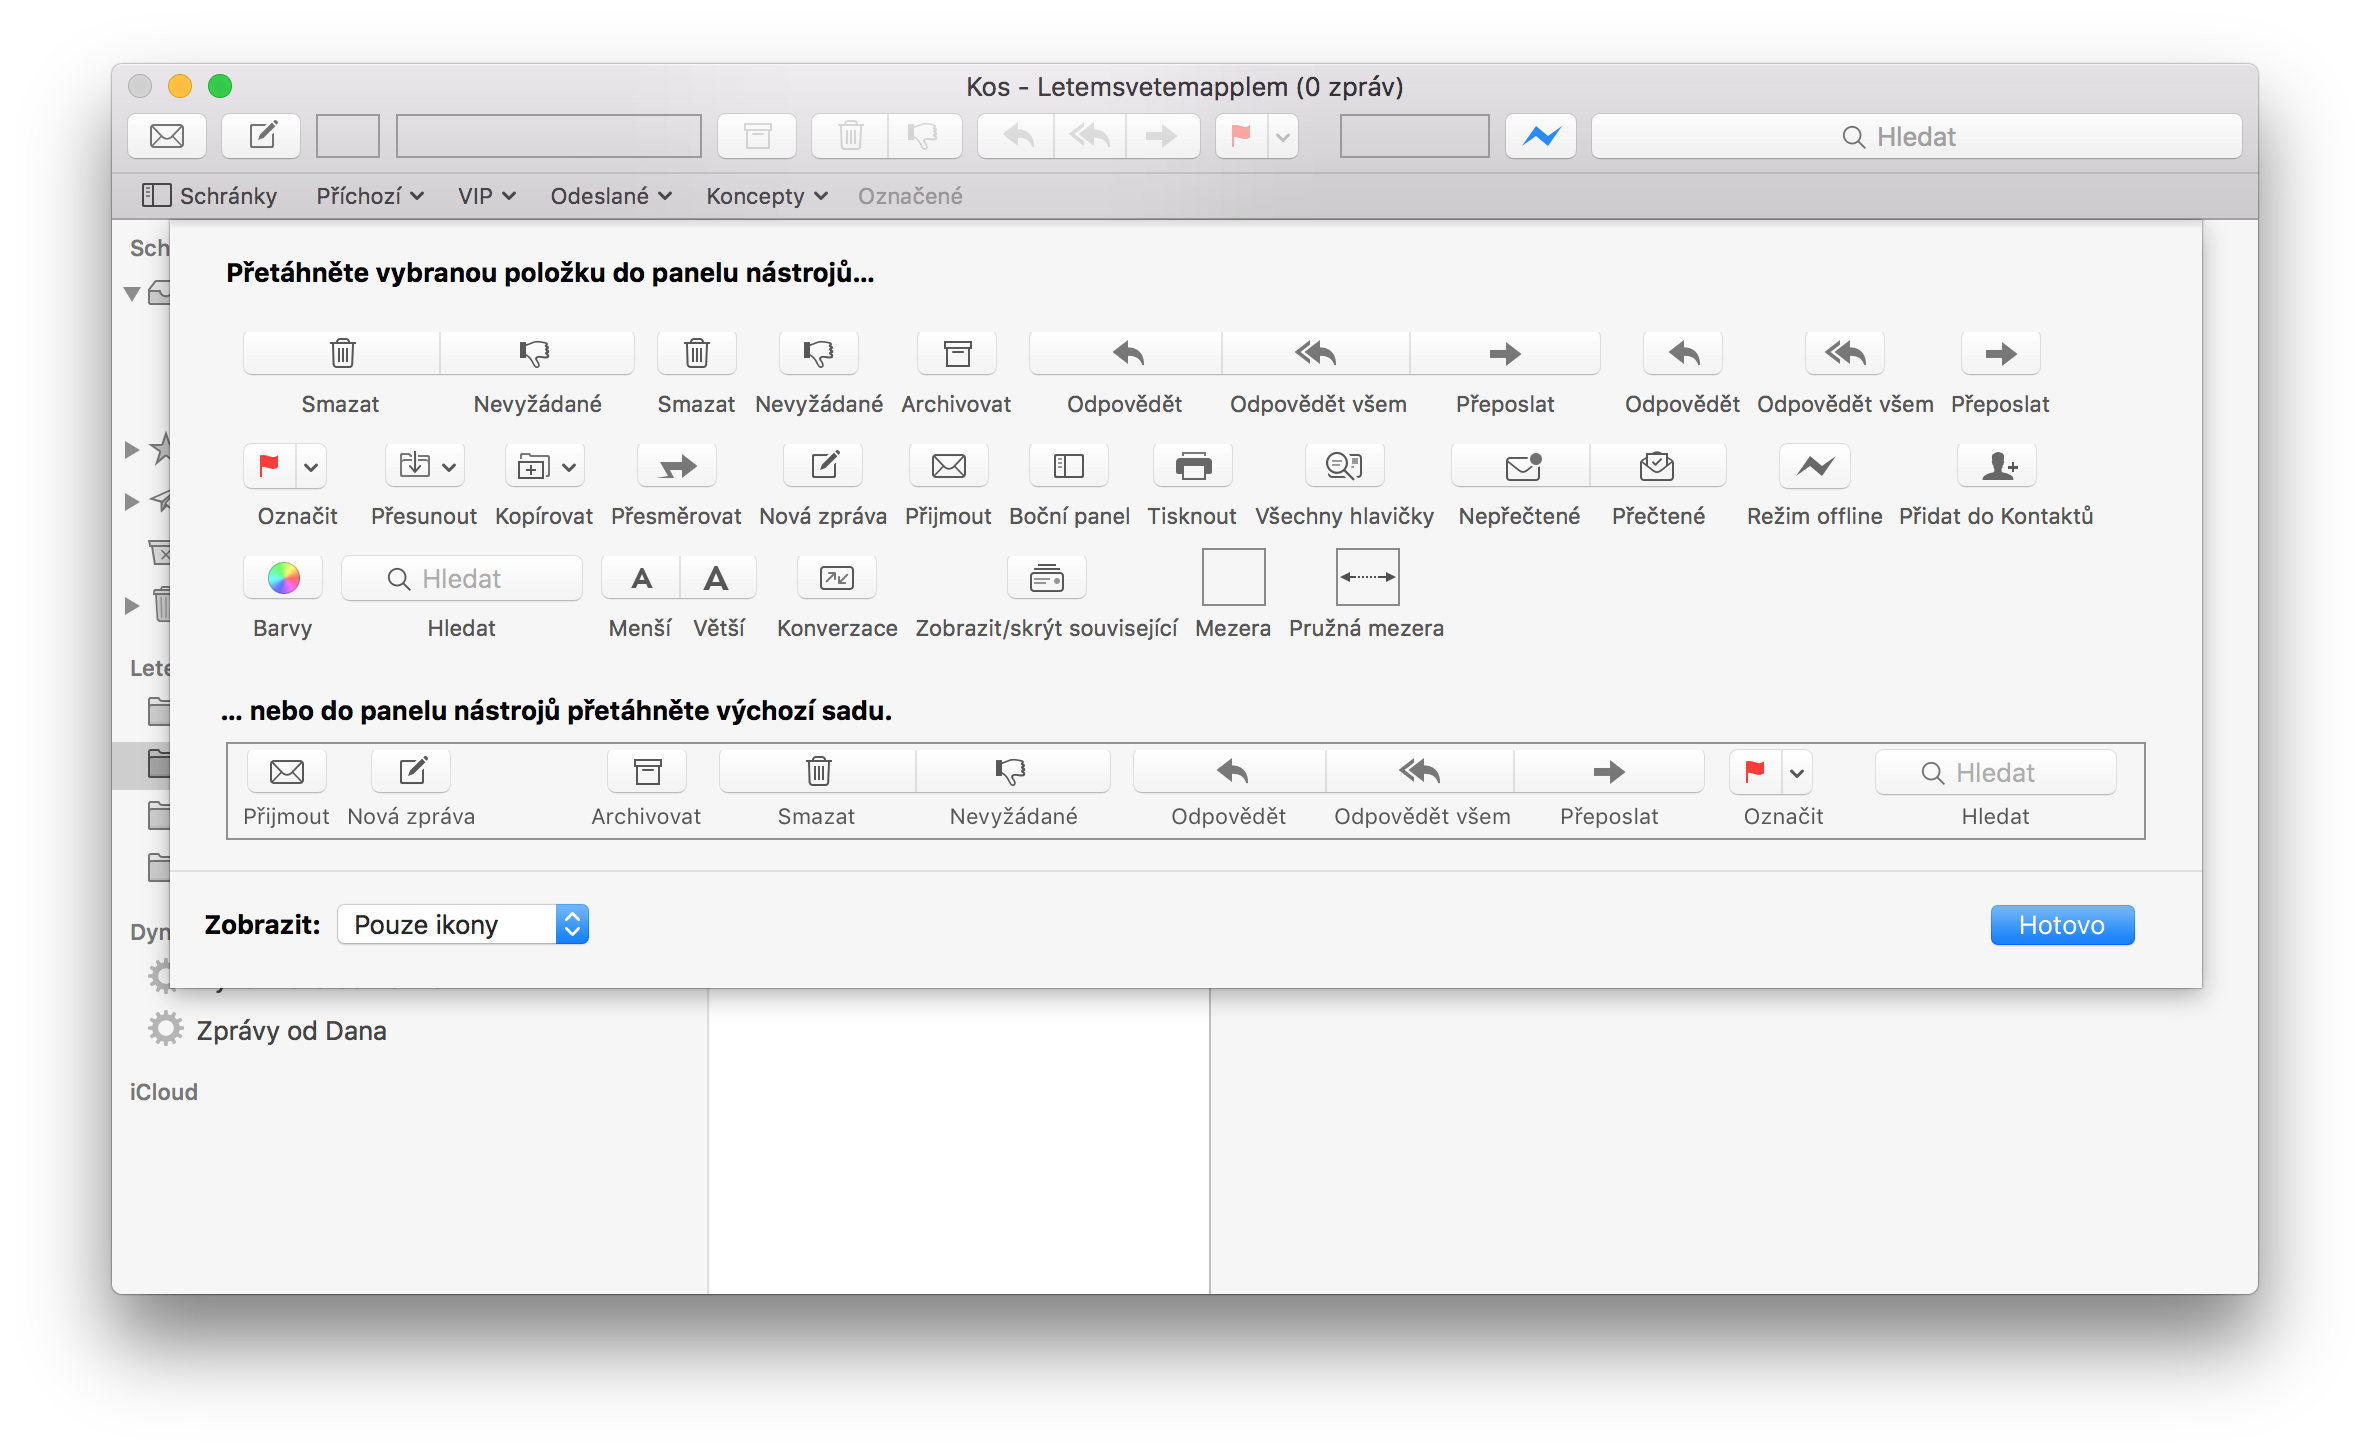Click the Print (Tisknout) icon
The height and width of the screenshot is (1454, 2370).
click(x=1192, y=466)
